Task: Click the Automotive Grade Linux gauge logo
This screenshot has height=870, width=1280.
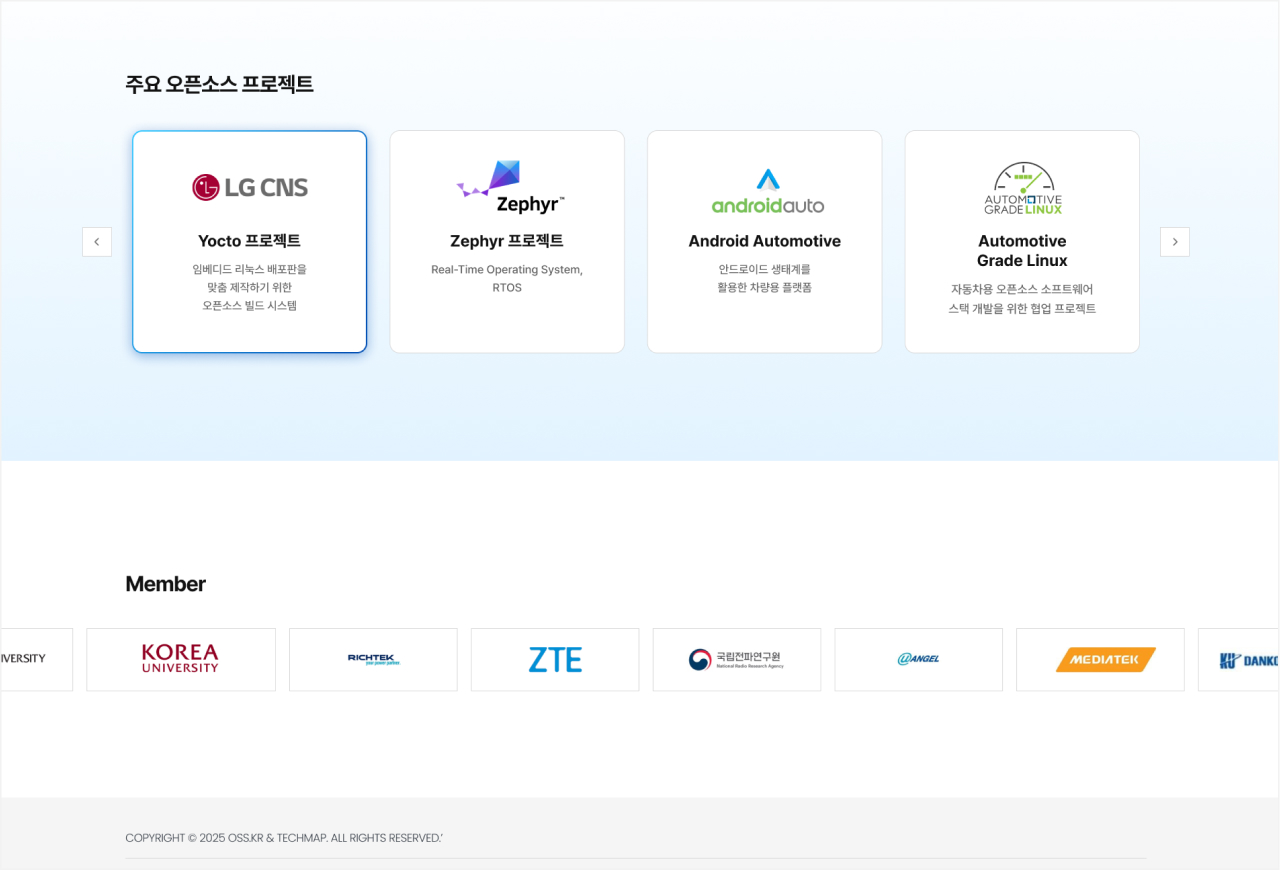Action: pos(1023,188)
